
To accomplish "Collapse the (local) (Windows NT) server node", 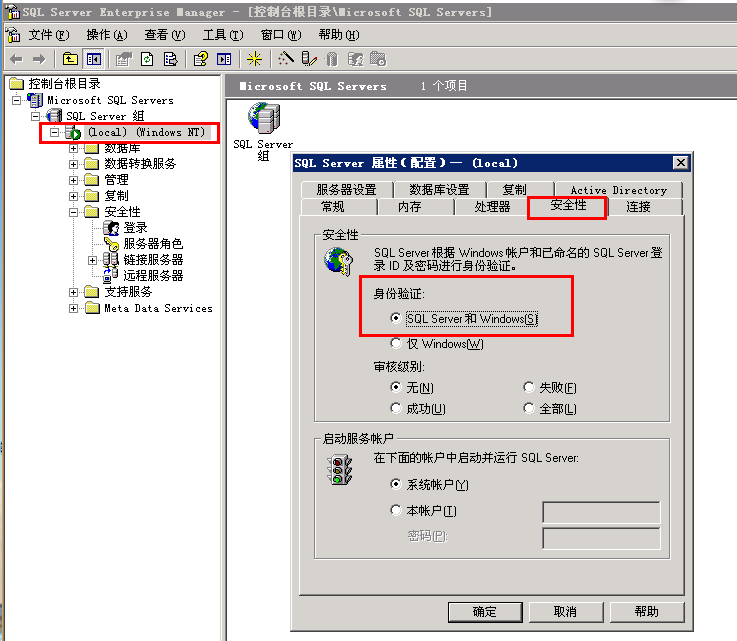I will click(55, 133).
